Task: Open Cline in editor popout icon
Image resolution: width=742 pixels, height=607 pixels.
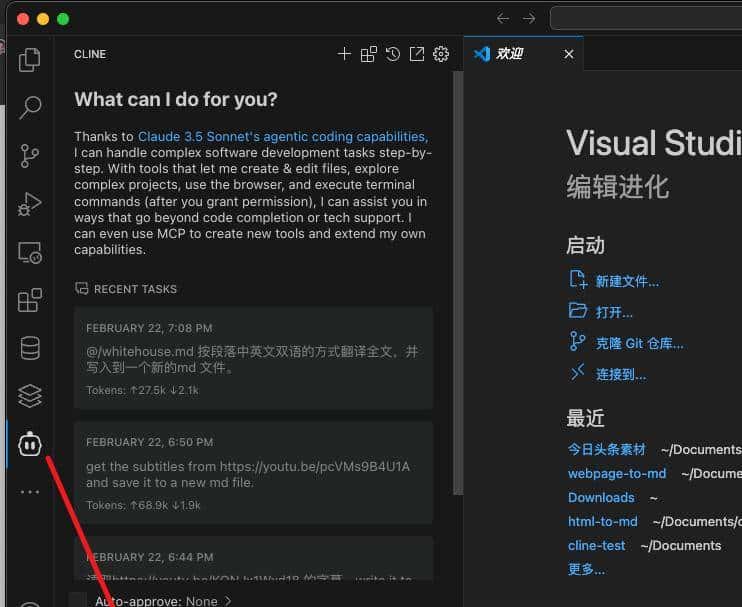Action: click(417, 54)
